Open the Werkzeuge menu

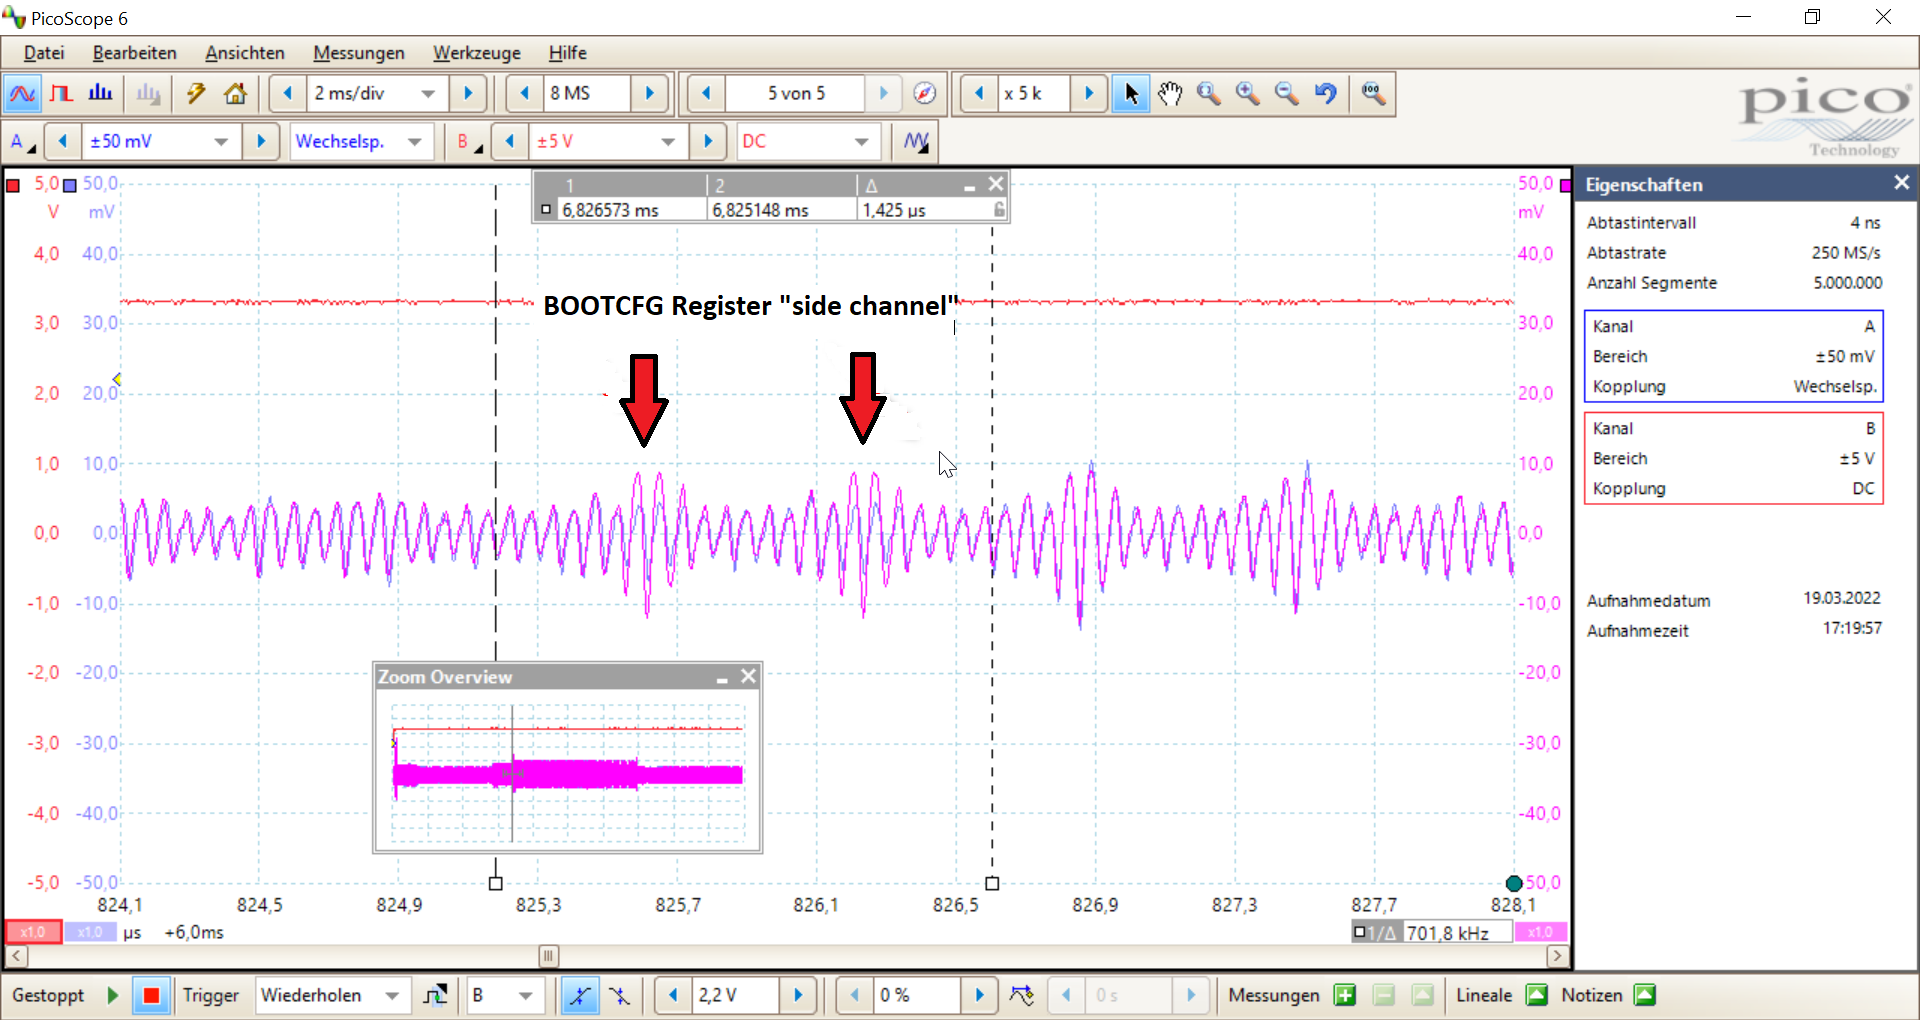(x=476, y=53)
